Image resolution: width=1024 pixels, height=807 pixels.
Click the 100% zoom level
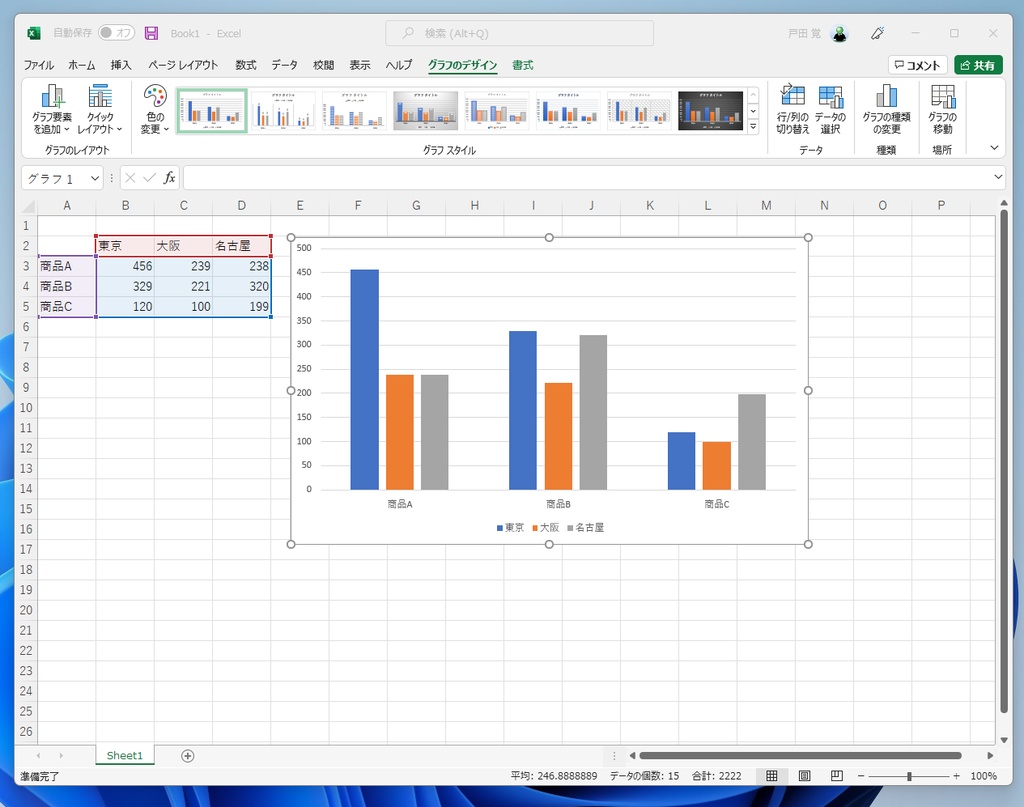click(x=983, y=776)
